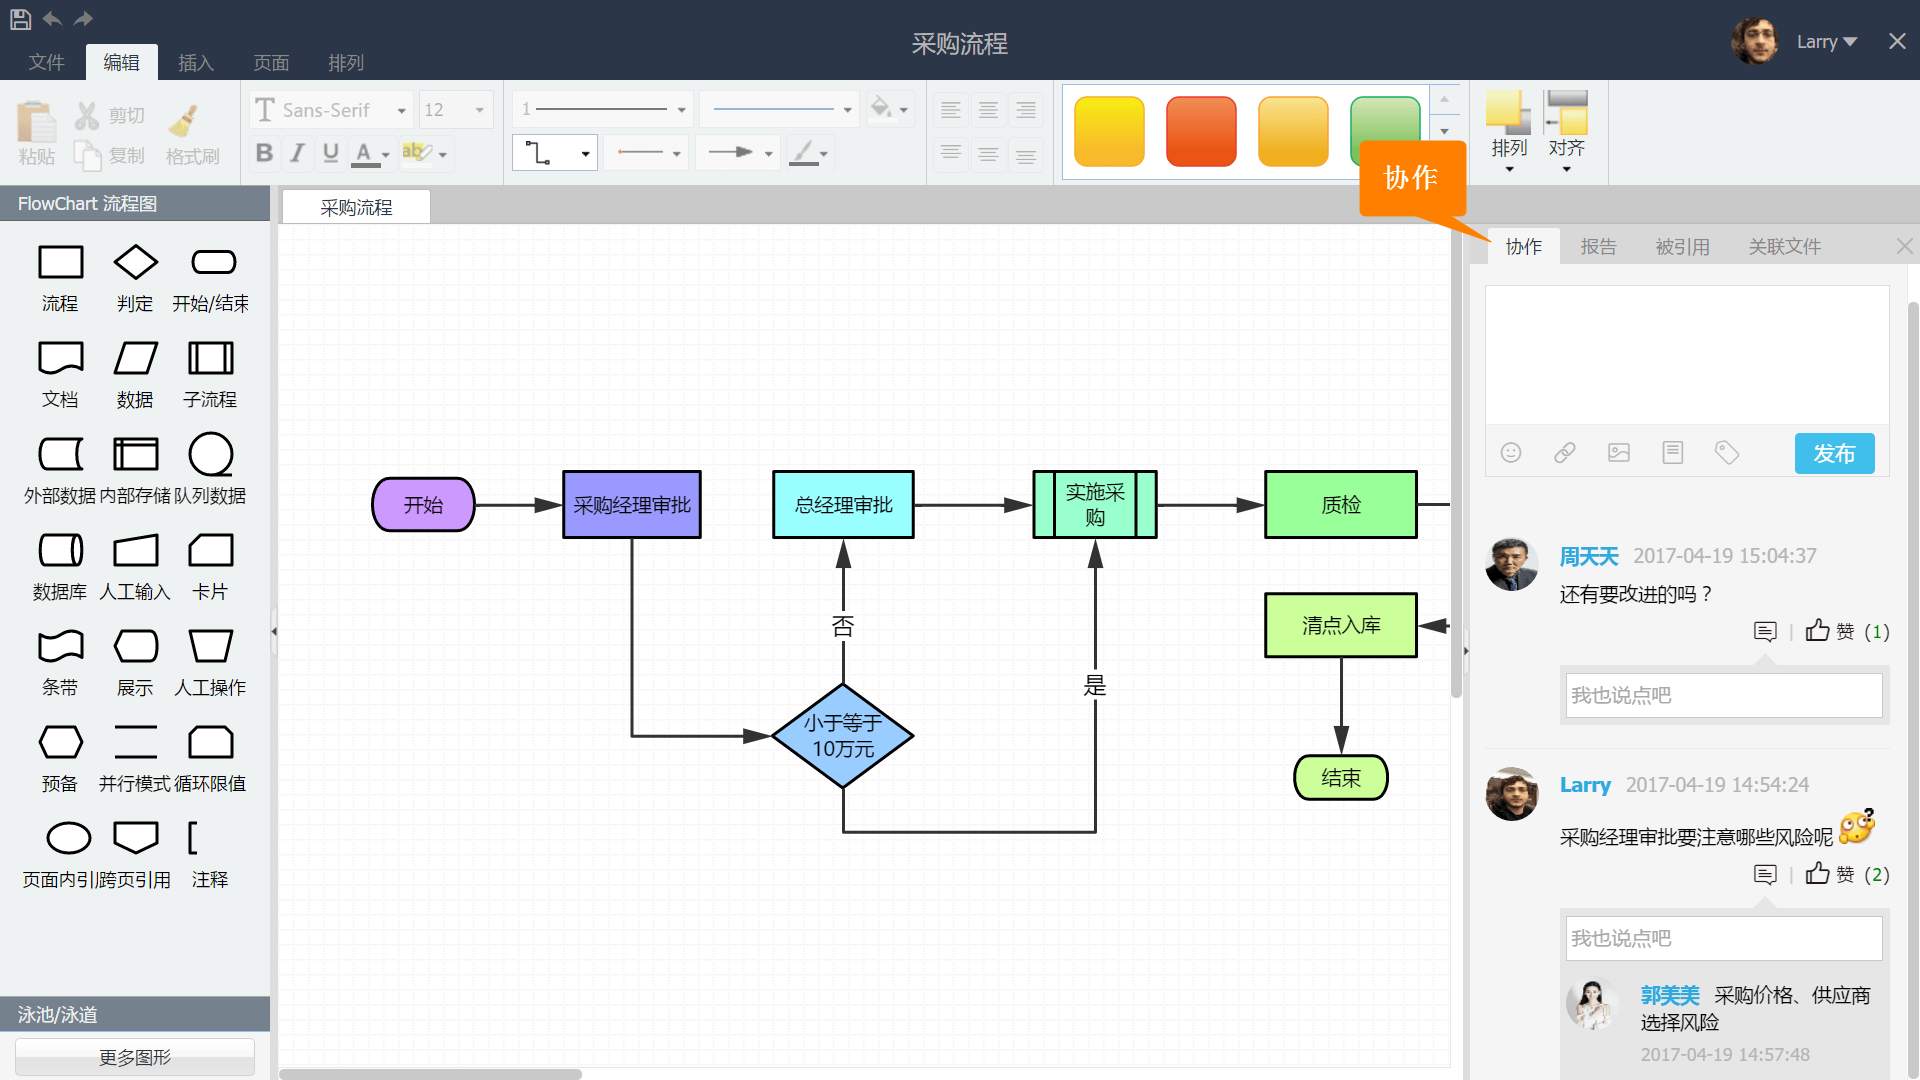Image resolution: width=1920 pixels, height=1080 pixels.
Task: Click the 发布 publish button
Action: click(x=1834, y=453)
